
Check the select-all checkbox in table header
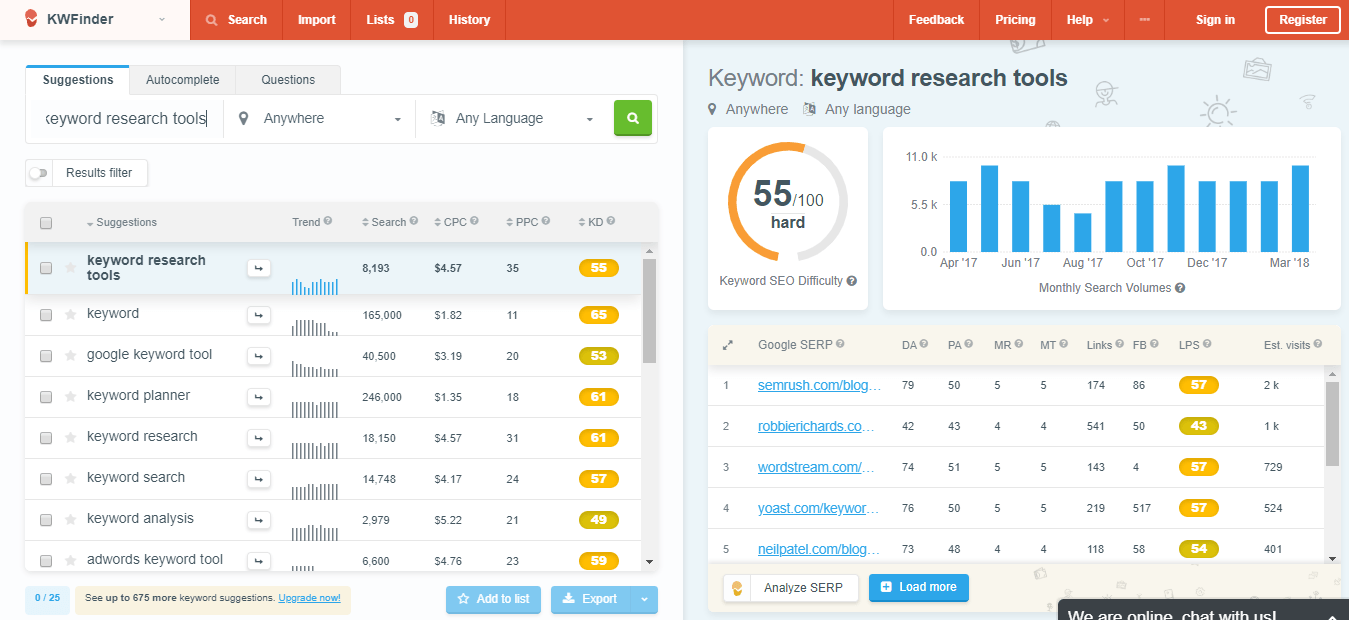point(46,223)
